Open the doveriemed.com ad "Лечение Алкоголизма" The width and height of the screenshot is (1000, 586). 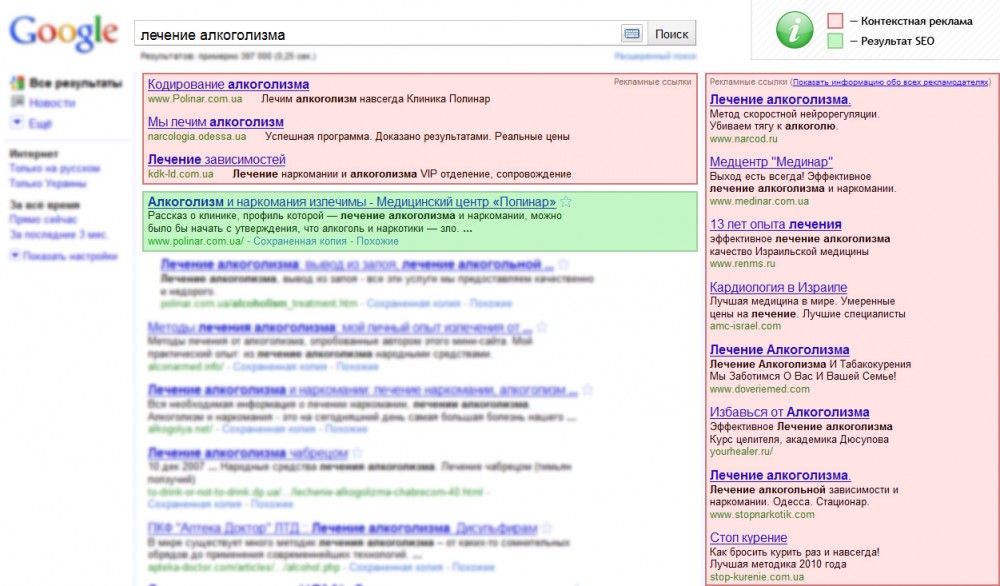[x=779, y=350]
